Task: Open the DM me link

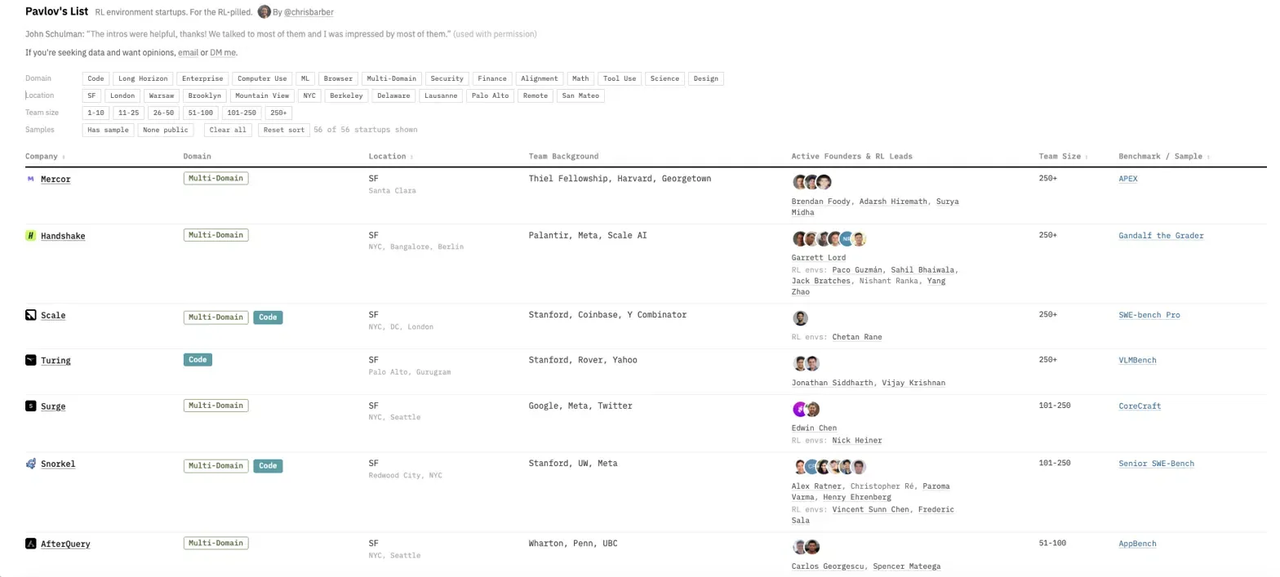Action: click(223, 53)
